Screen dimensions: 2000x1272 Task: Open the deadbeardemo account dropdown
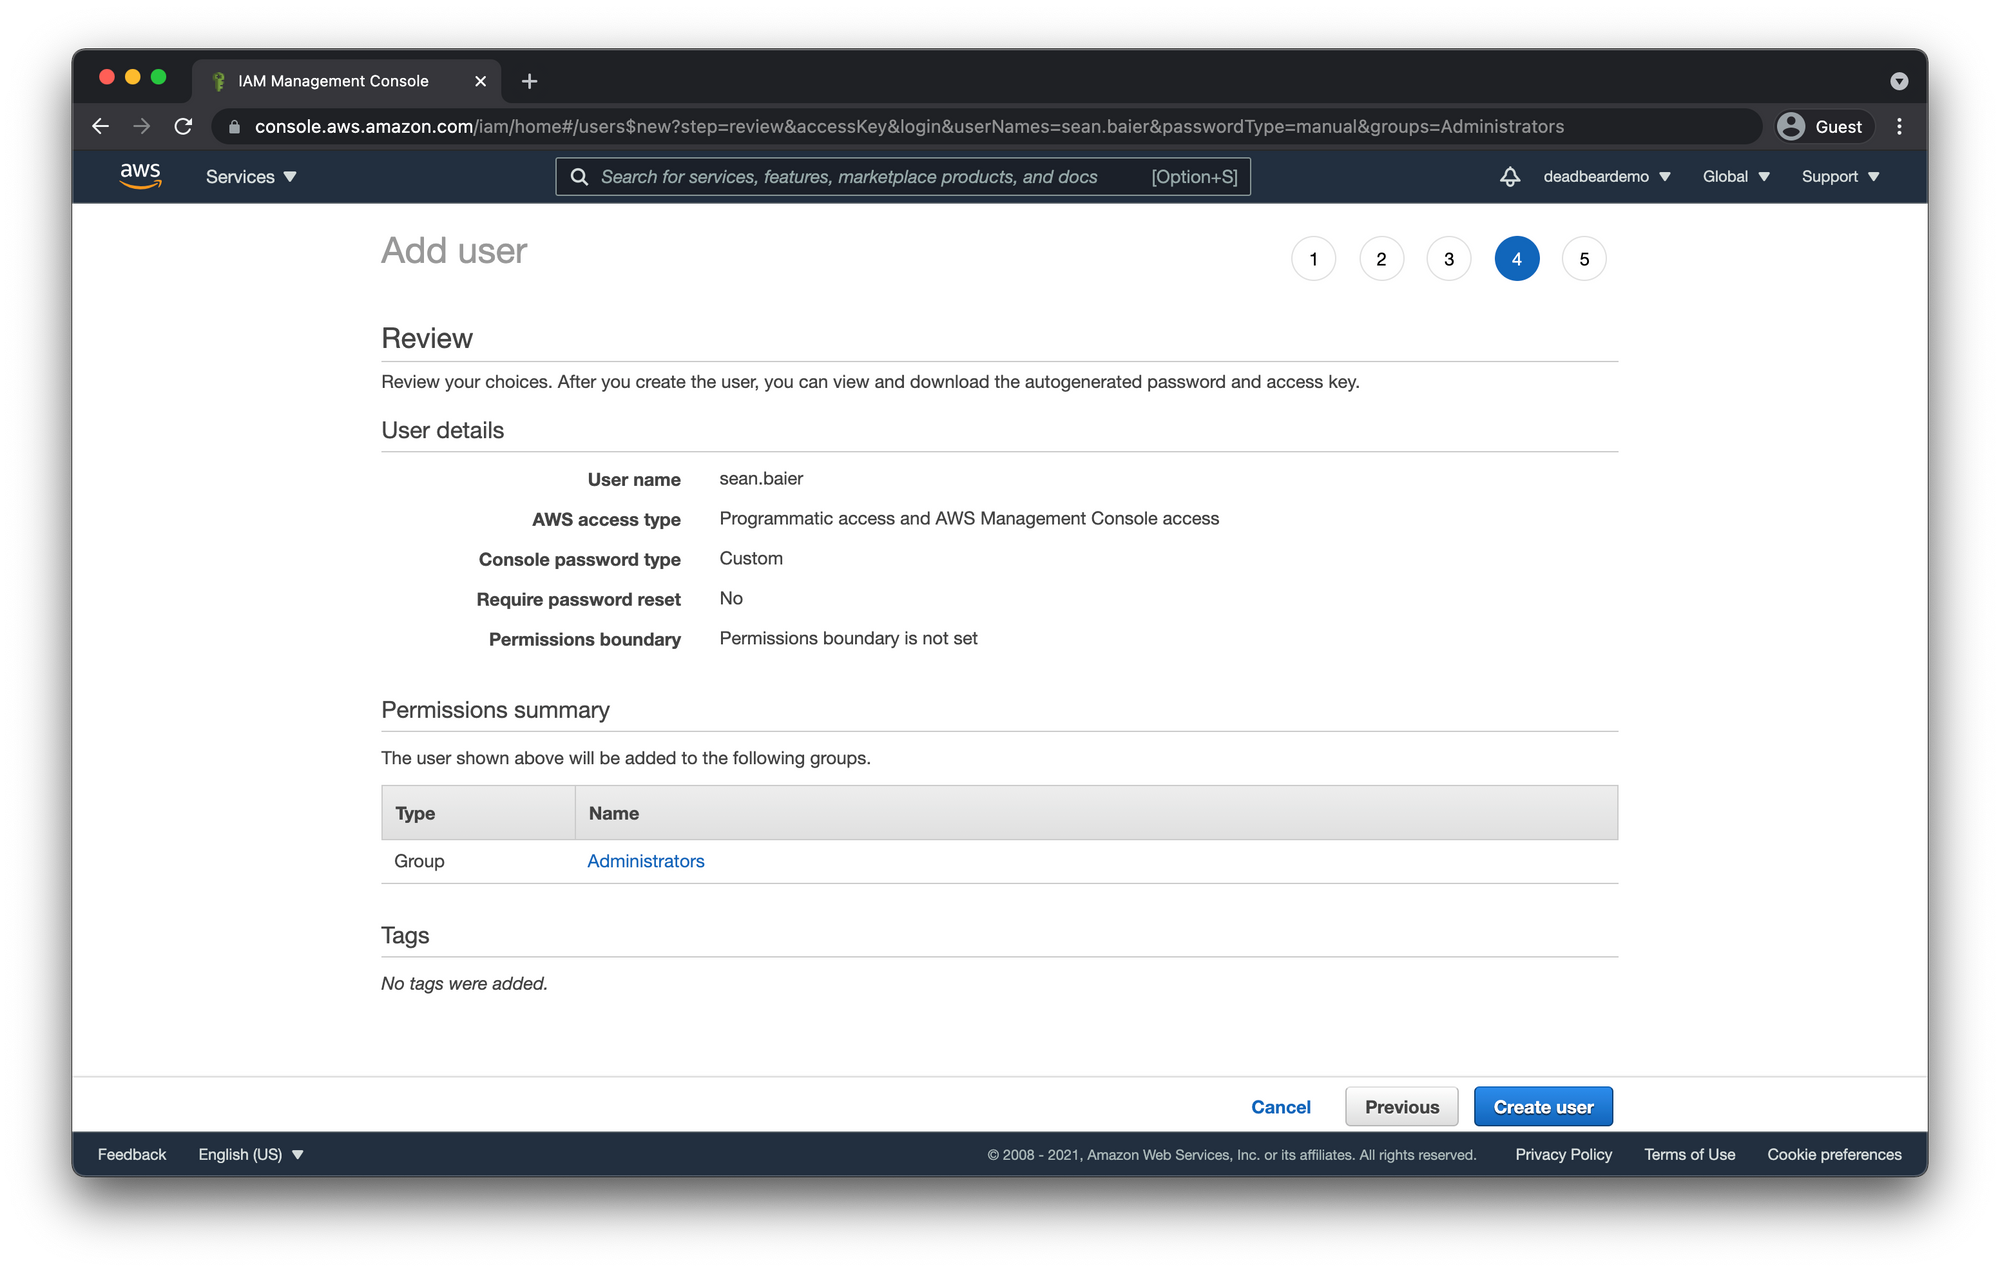(x=1606, y=177)
